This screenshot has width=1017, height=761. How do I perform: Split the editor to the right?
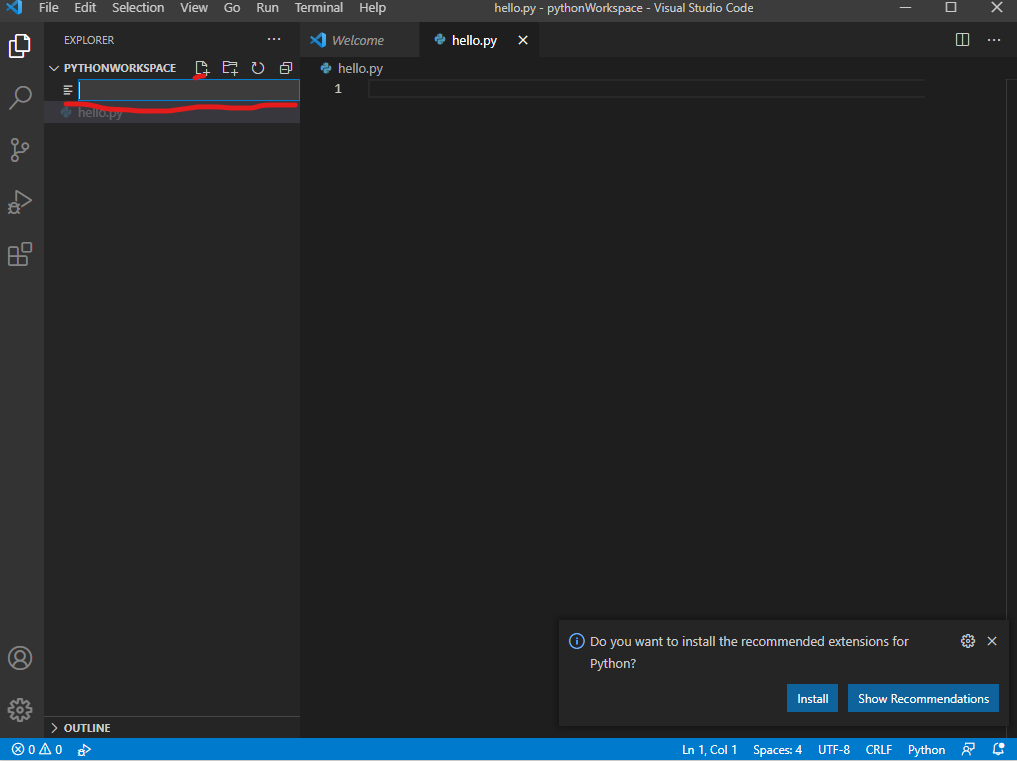963,40
